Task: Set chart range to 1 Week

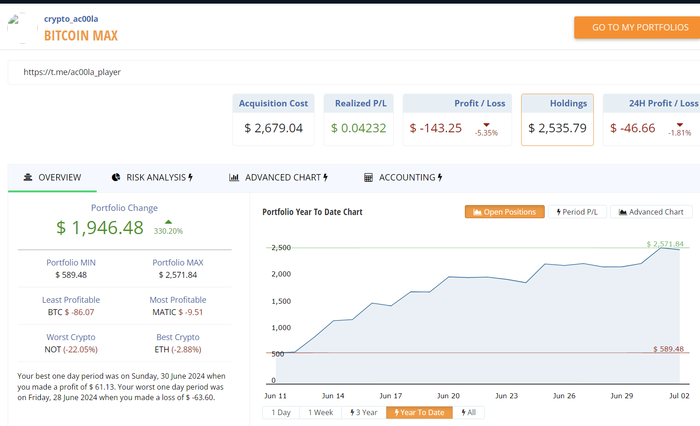Action: (x=321, y=412)
